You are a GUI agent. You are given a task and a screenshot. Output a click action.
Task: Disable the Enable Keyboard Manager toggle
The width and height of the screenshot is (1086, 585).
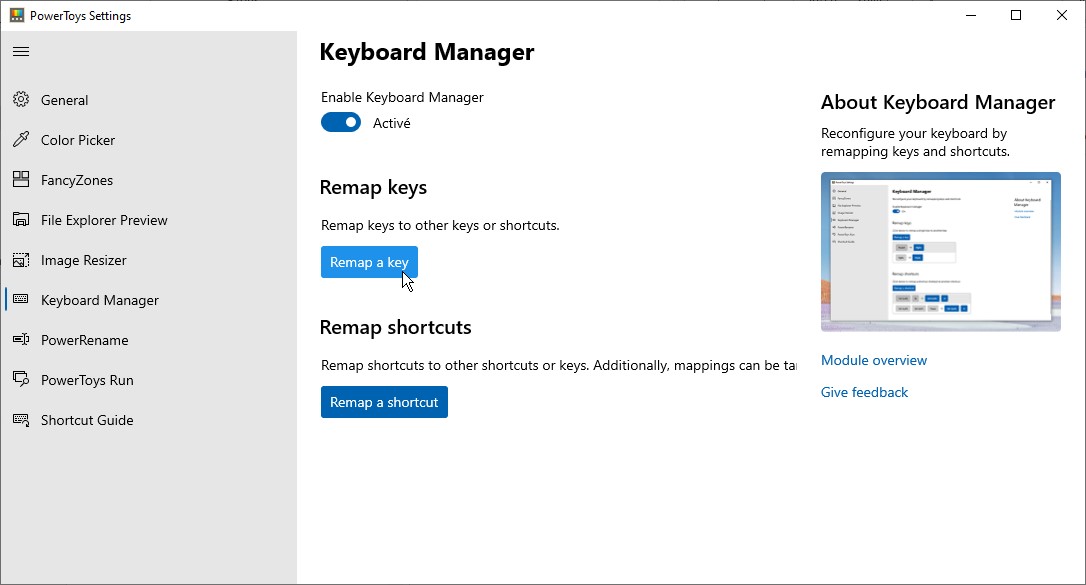[341, 123]
